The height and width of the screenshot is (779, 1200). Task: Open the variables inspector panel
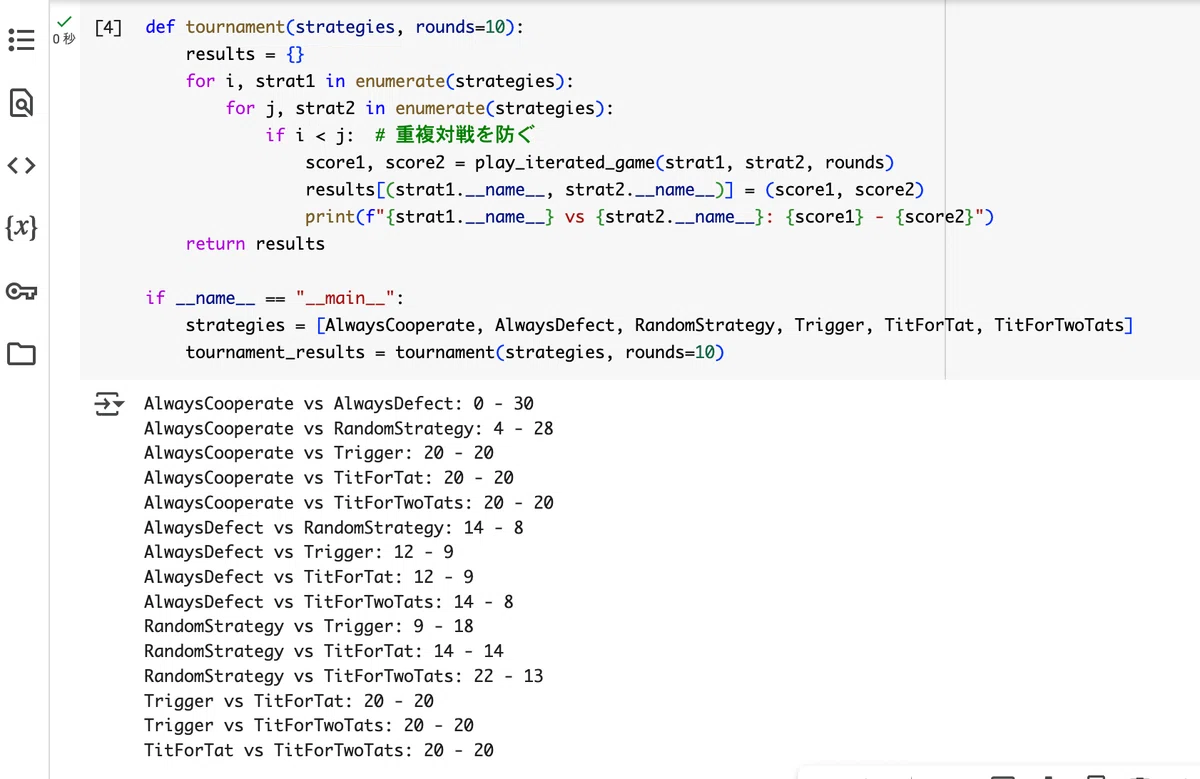click(21, 228)
